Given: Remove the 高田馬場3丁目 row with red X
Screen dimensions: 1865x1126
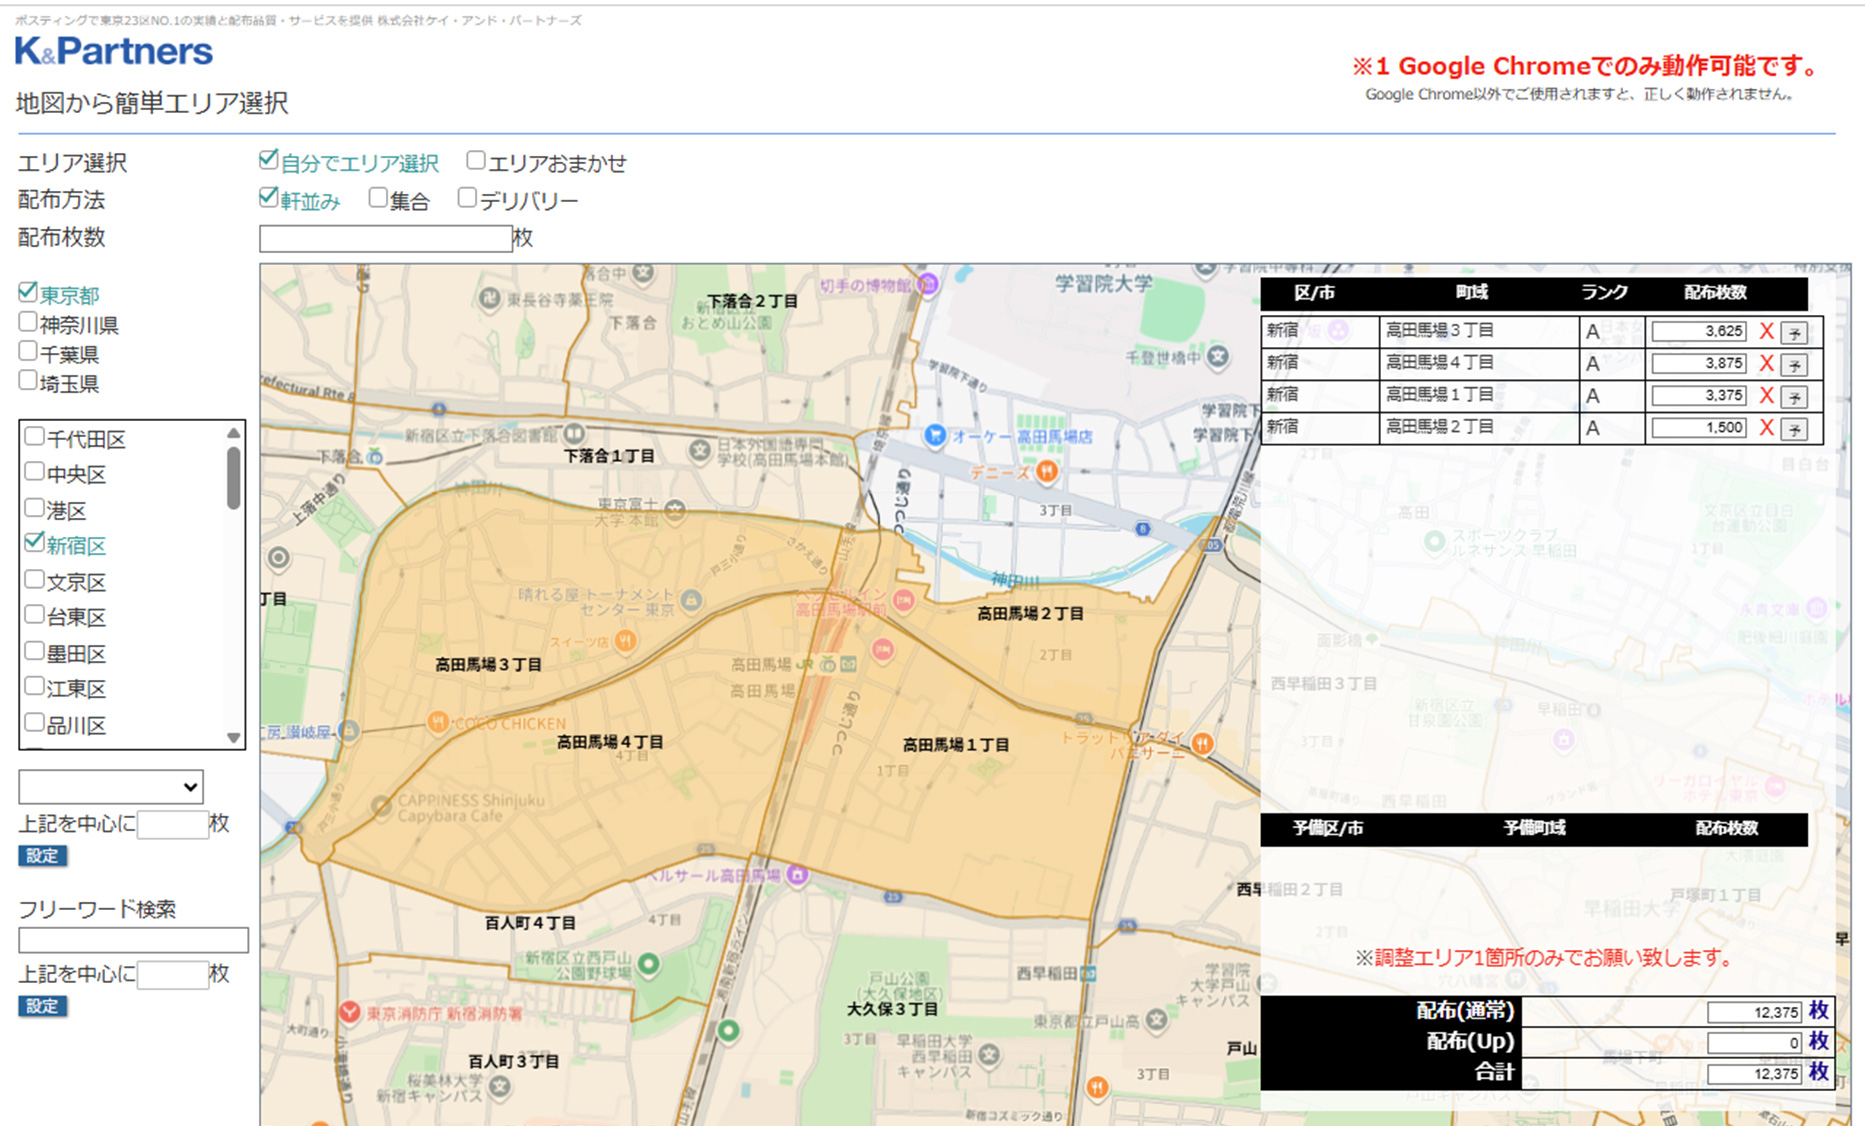Looking at the screenshot, I should coord(1767,332).
